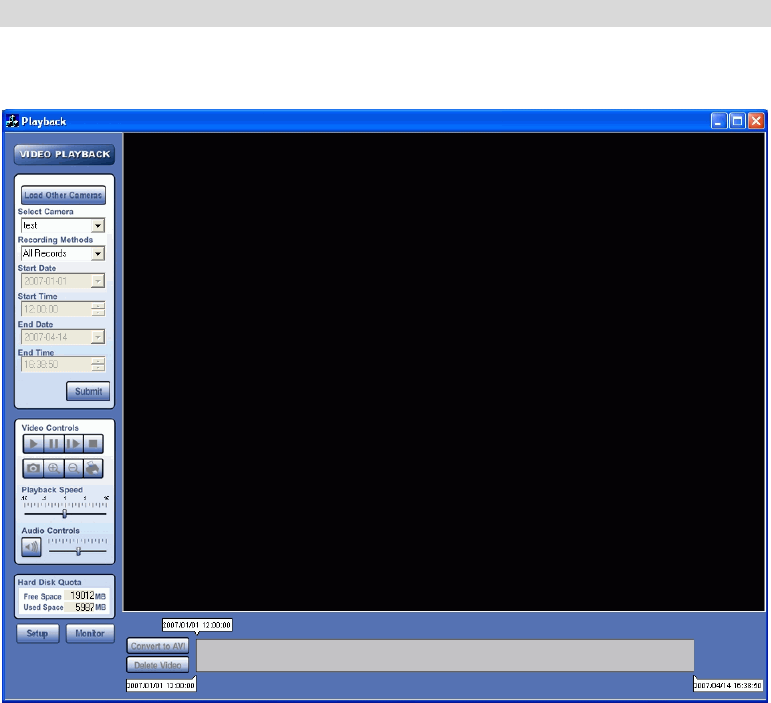The height and width of the screenshot is (703, 771).
Task: Click the Recording Methods label
Action: coord(56,239)
